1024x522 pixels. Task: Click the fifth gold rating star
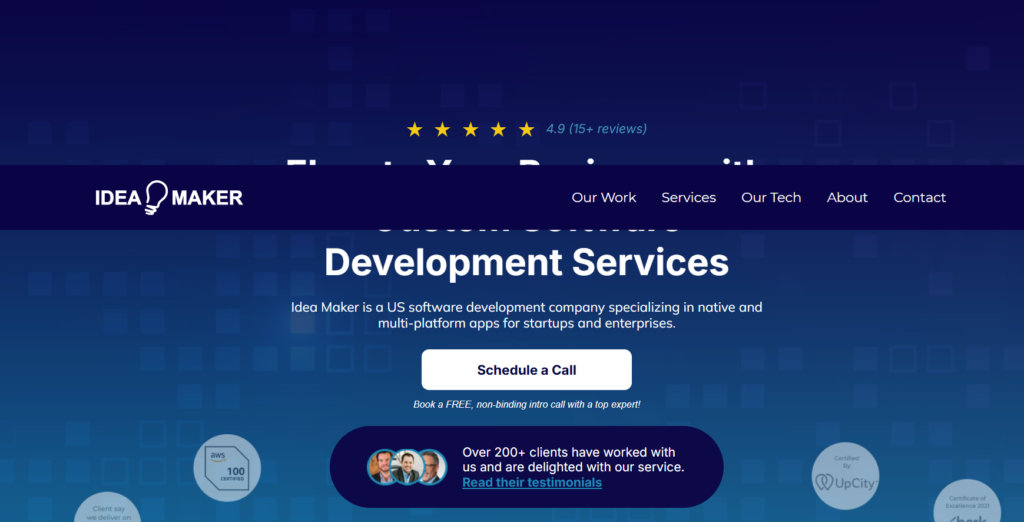pos(527,129)
